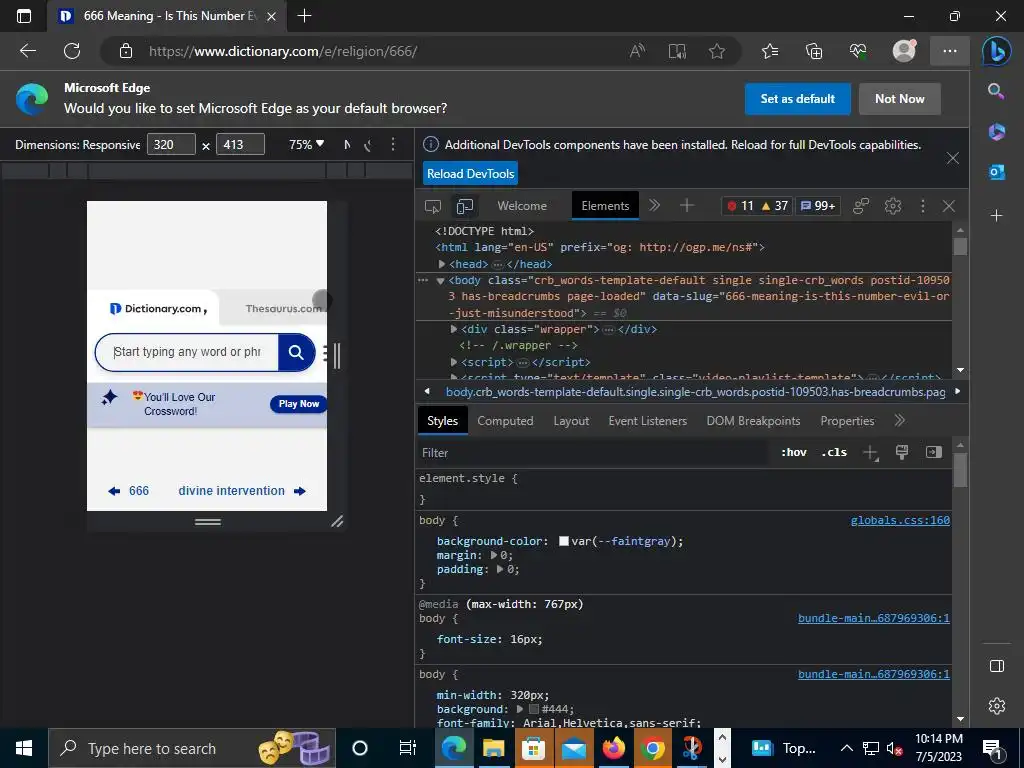Click the viewport width field 320
The height and width of the screenshot is (768, 1024).
(171, 144)
